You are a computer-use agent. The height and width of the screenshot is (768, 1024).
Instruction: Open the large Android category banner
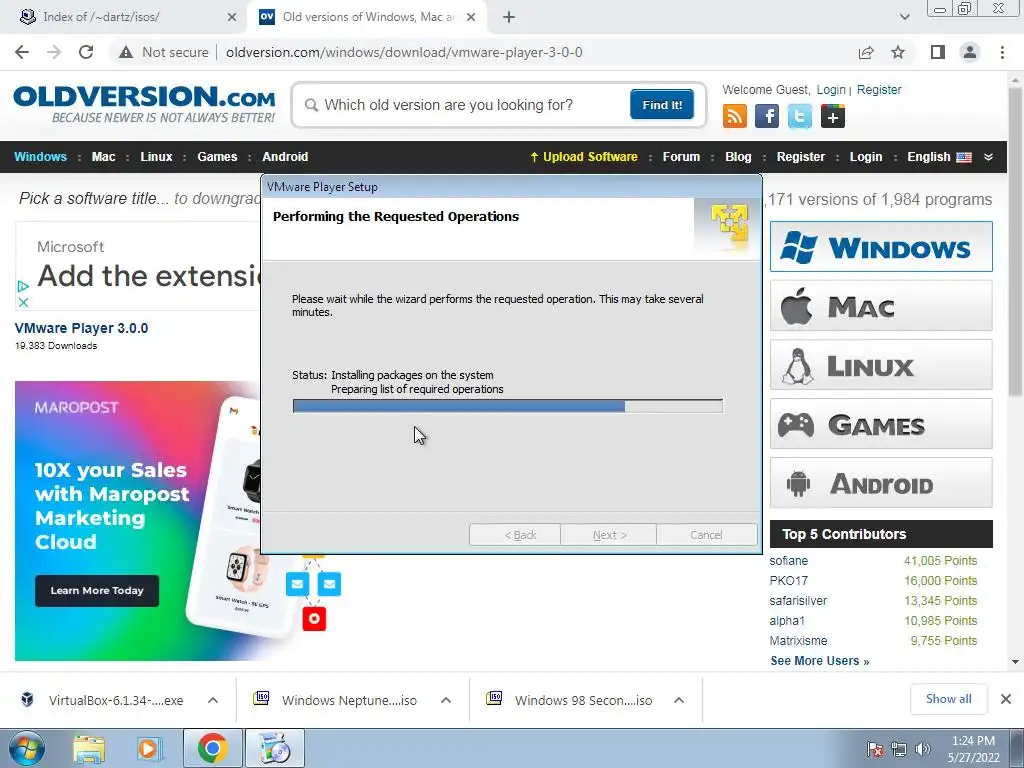coord(881,483)
